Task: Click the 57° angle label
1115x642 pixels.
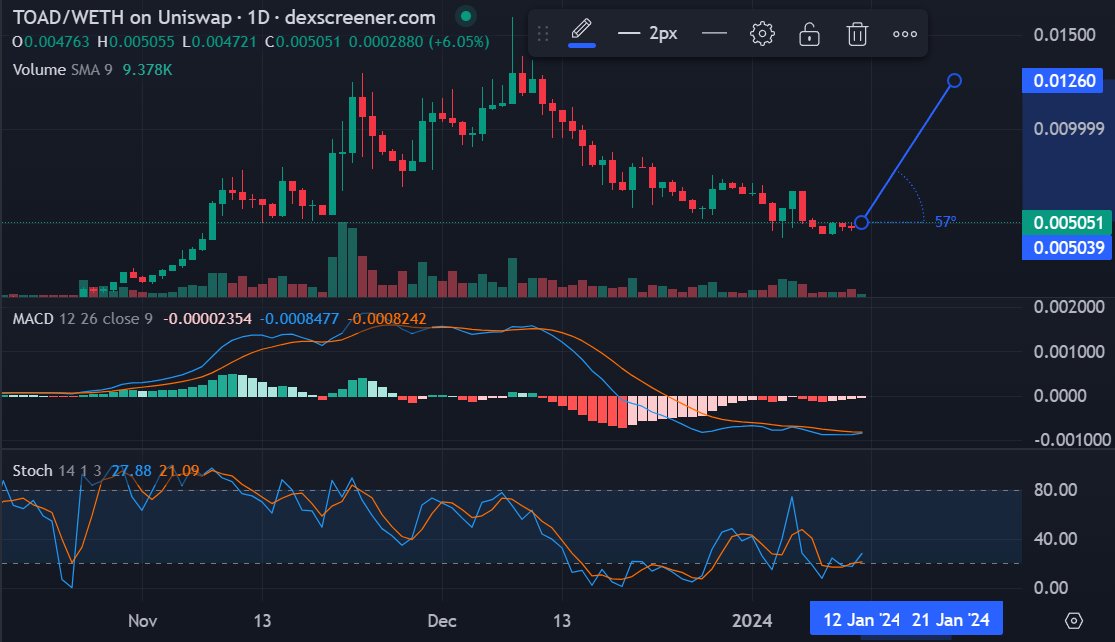Action: (x=945, y=222)
